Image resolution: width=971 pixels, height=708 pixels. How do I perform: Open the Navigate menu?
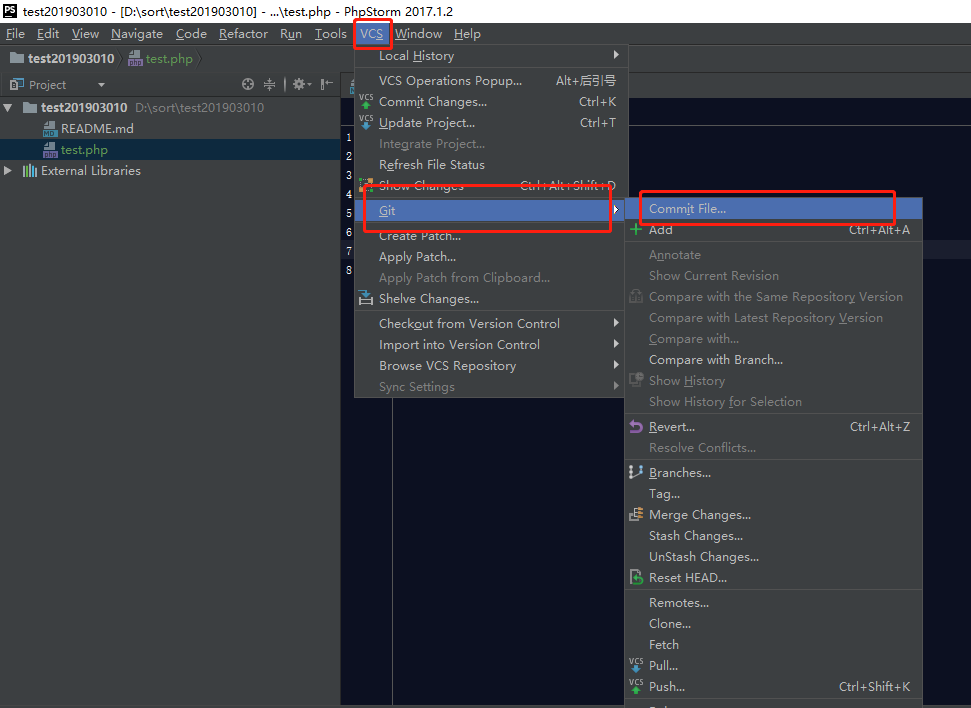(137, 34)
